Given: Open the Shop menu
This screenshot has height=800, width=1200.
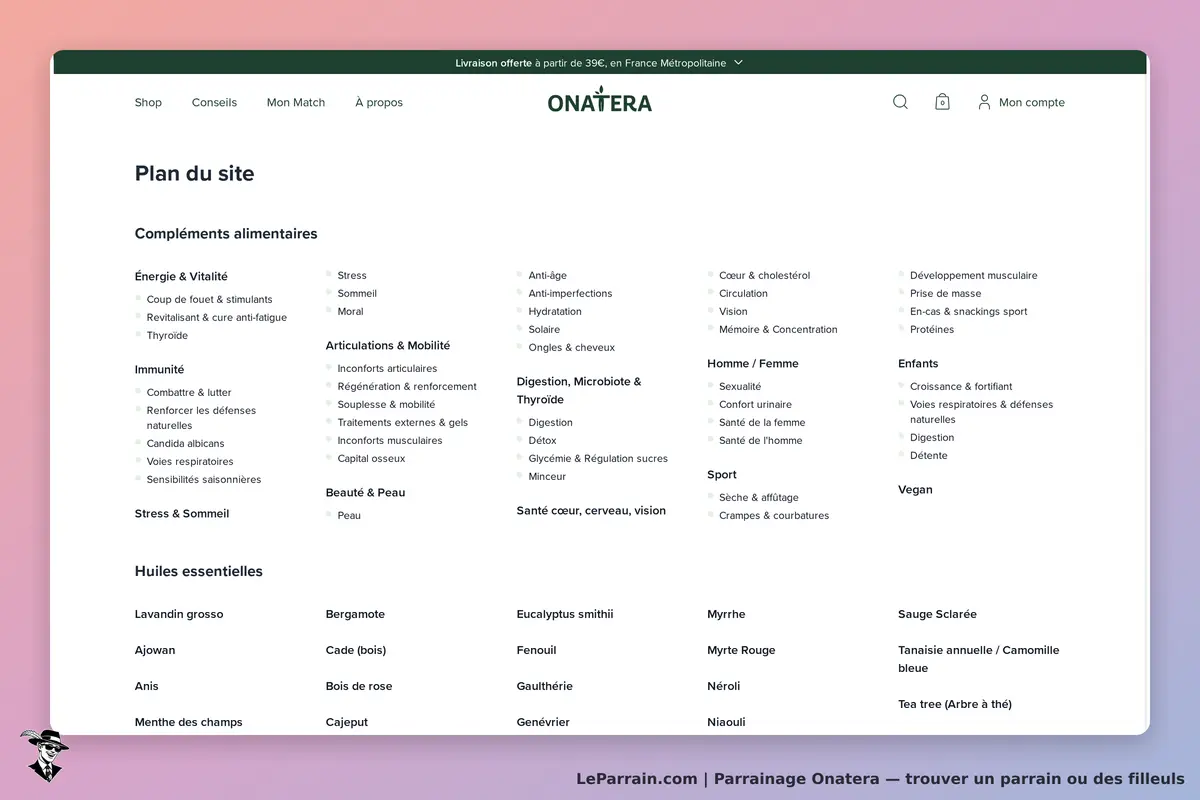Looking at the screenshot, I should click(148, 102).
